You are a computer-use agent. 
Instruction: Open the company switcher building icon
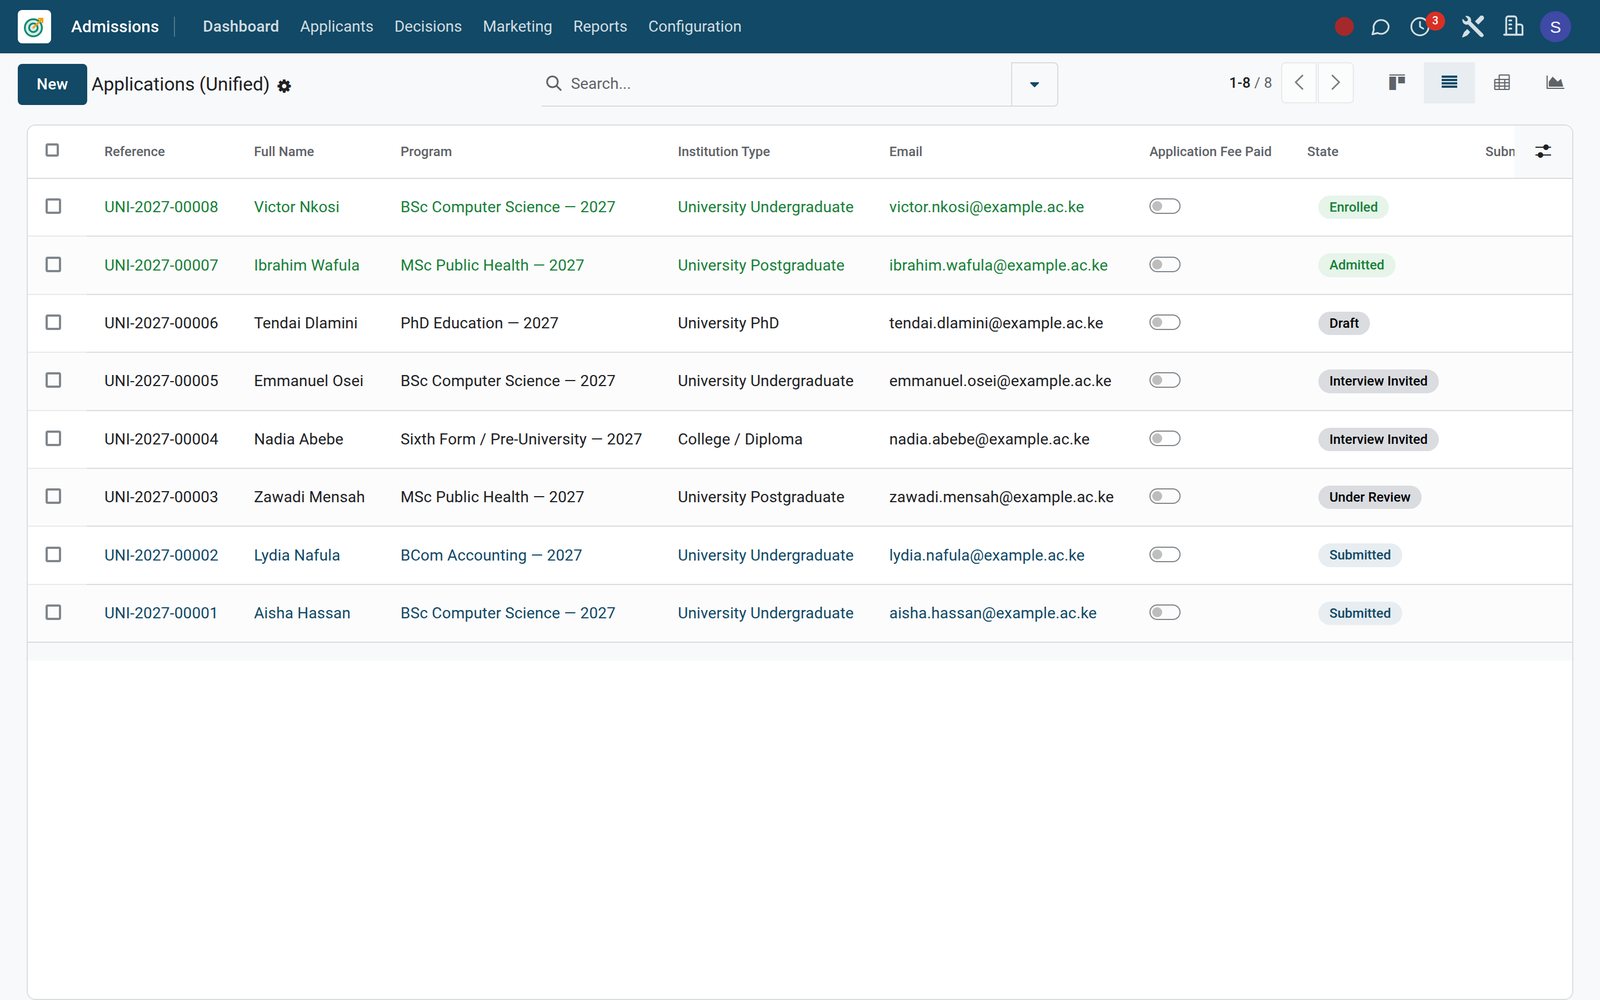coord(1513,27)
